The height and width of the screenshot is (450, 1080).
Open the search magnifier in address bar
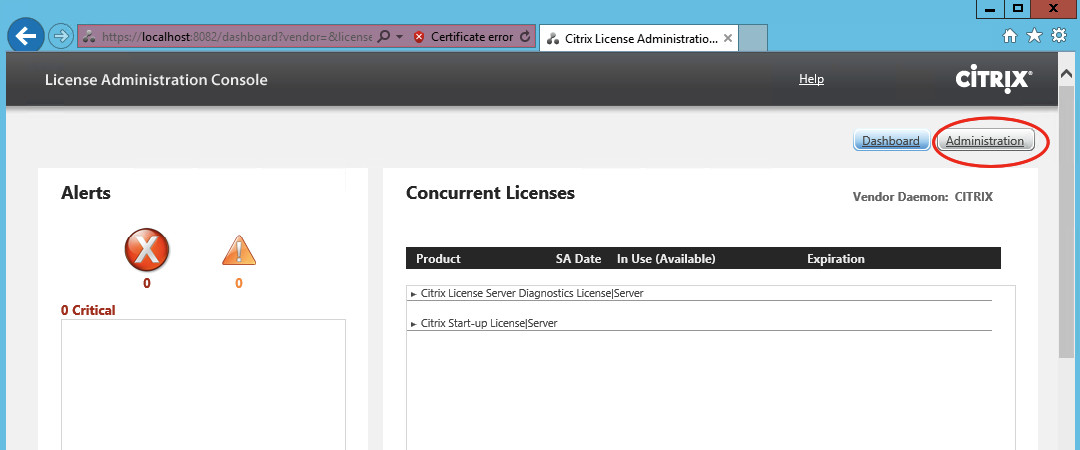pos(385,37)
